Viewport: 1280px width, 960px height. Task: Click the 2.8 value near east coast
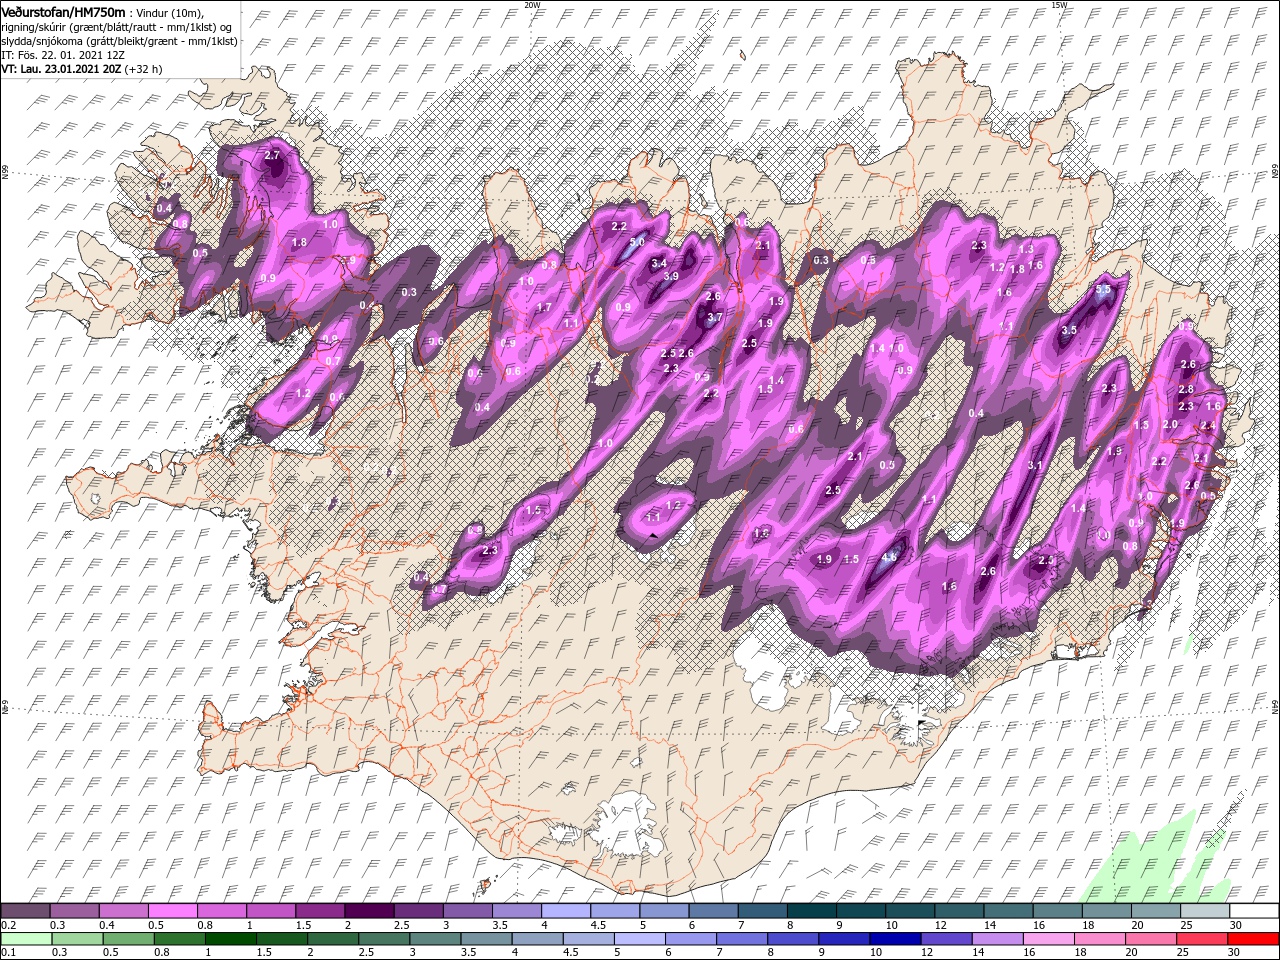[1186, 389]
